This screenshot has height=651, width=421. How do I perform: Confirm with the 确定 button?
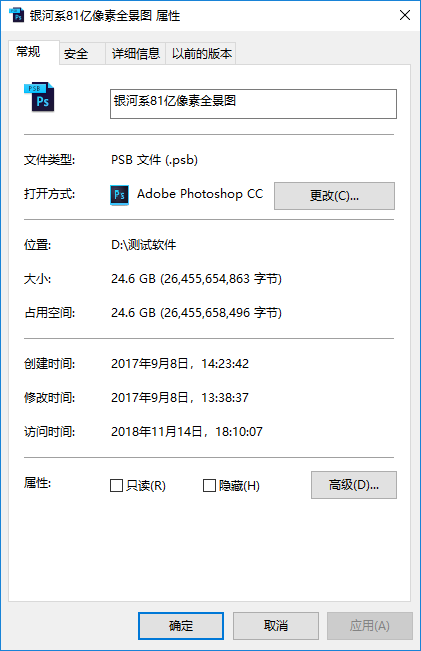click(181, 626)
